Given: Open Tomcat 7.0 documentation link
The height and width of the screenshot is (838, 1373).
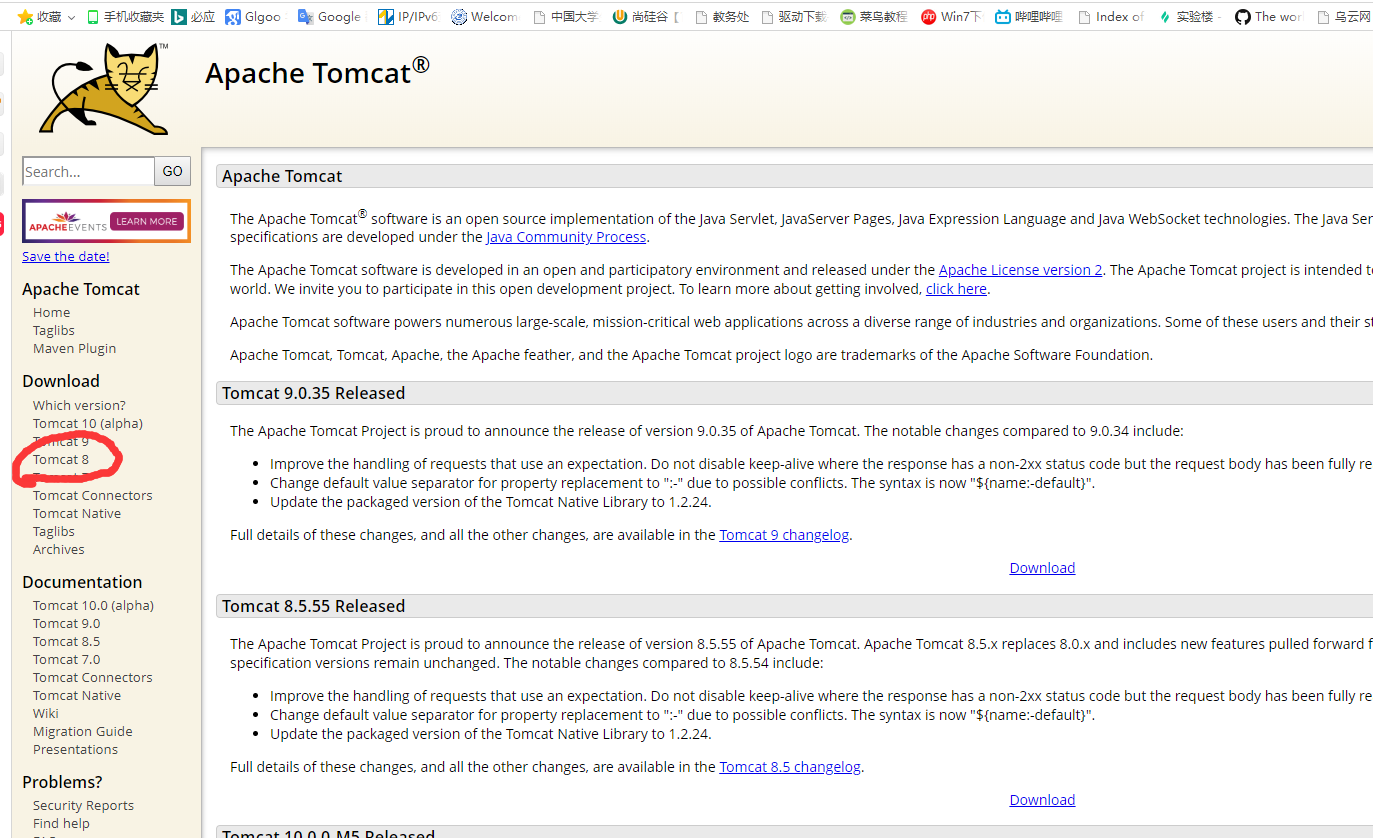Looking at the screenshot, I should point(67,659).
